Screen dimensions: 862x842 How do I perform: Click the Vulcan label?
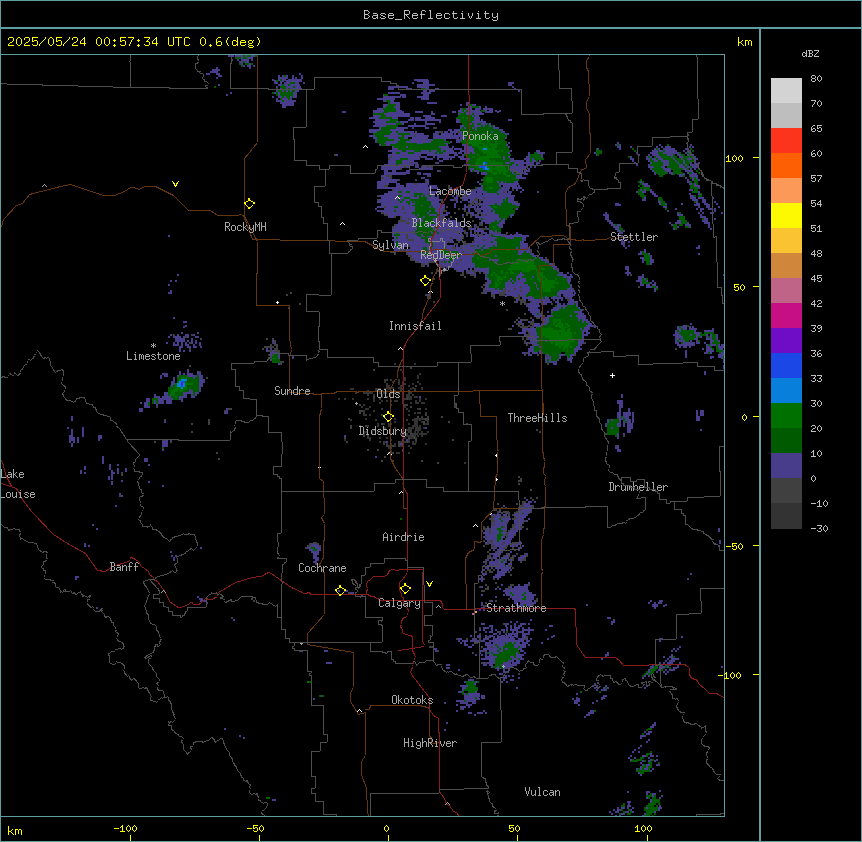pos(542,792)
